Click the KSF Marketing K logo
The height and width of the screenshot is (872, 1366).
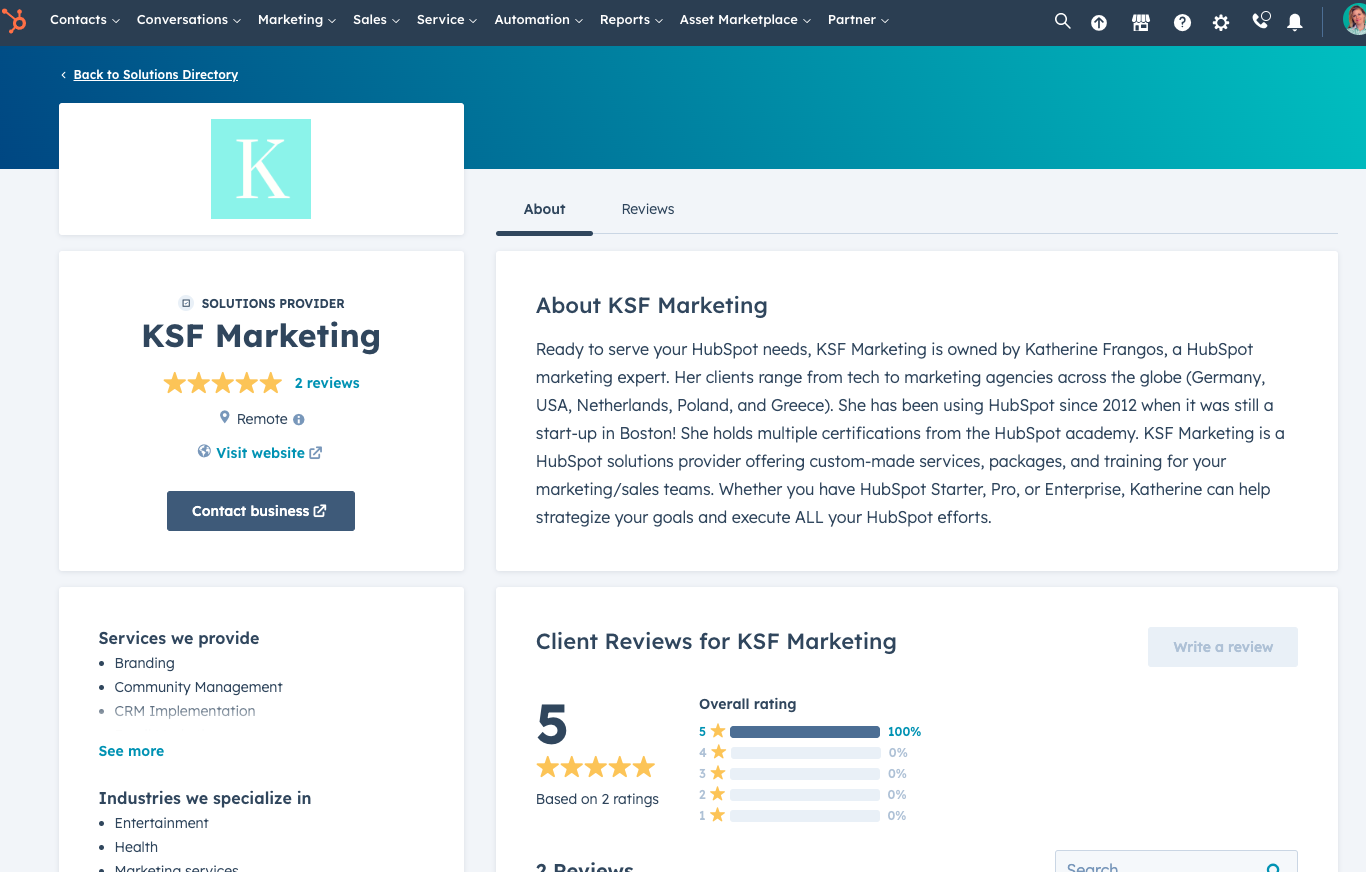point(261,169)
